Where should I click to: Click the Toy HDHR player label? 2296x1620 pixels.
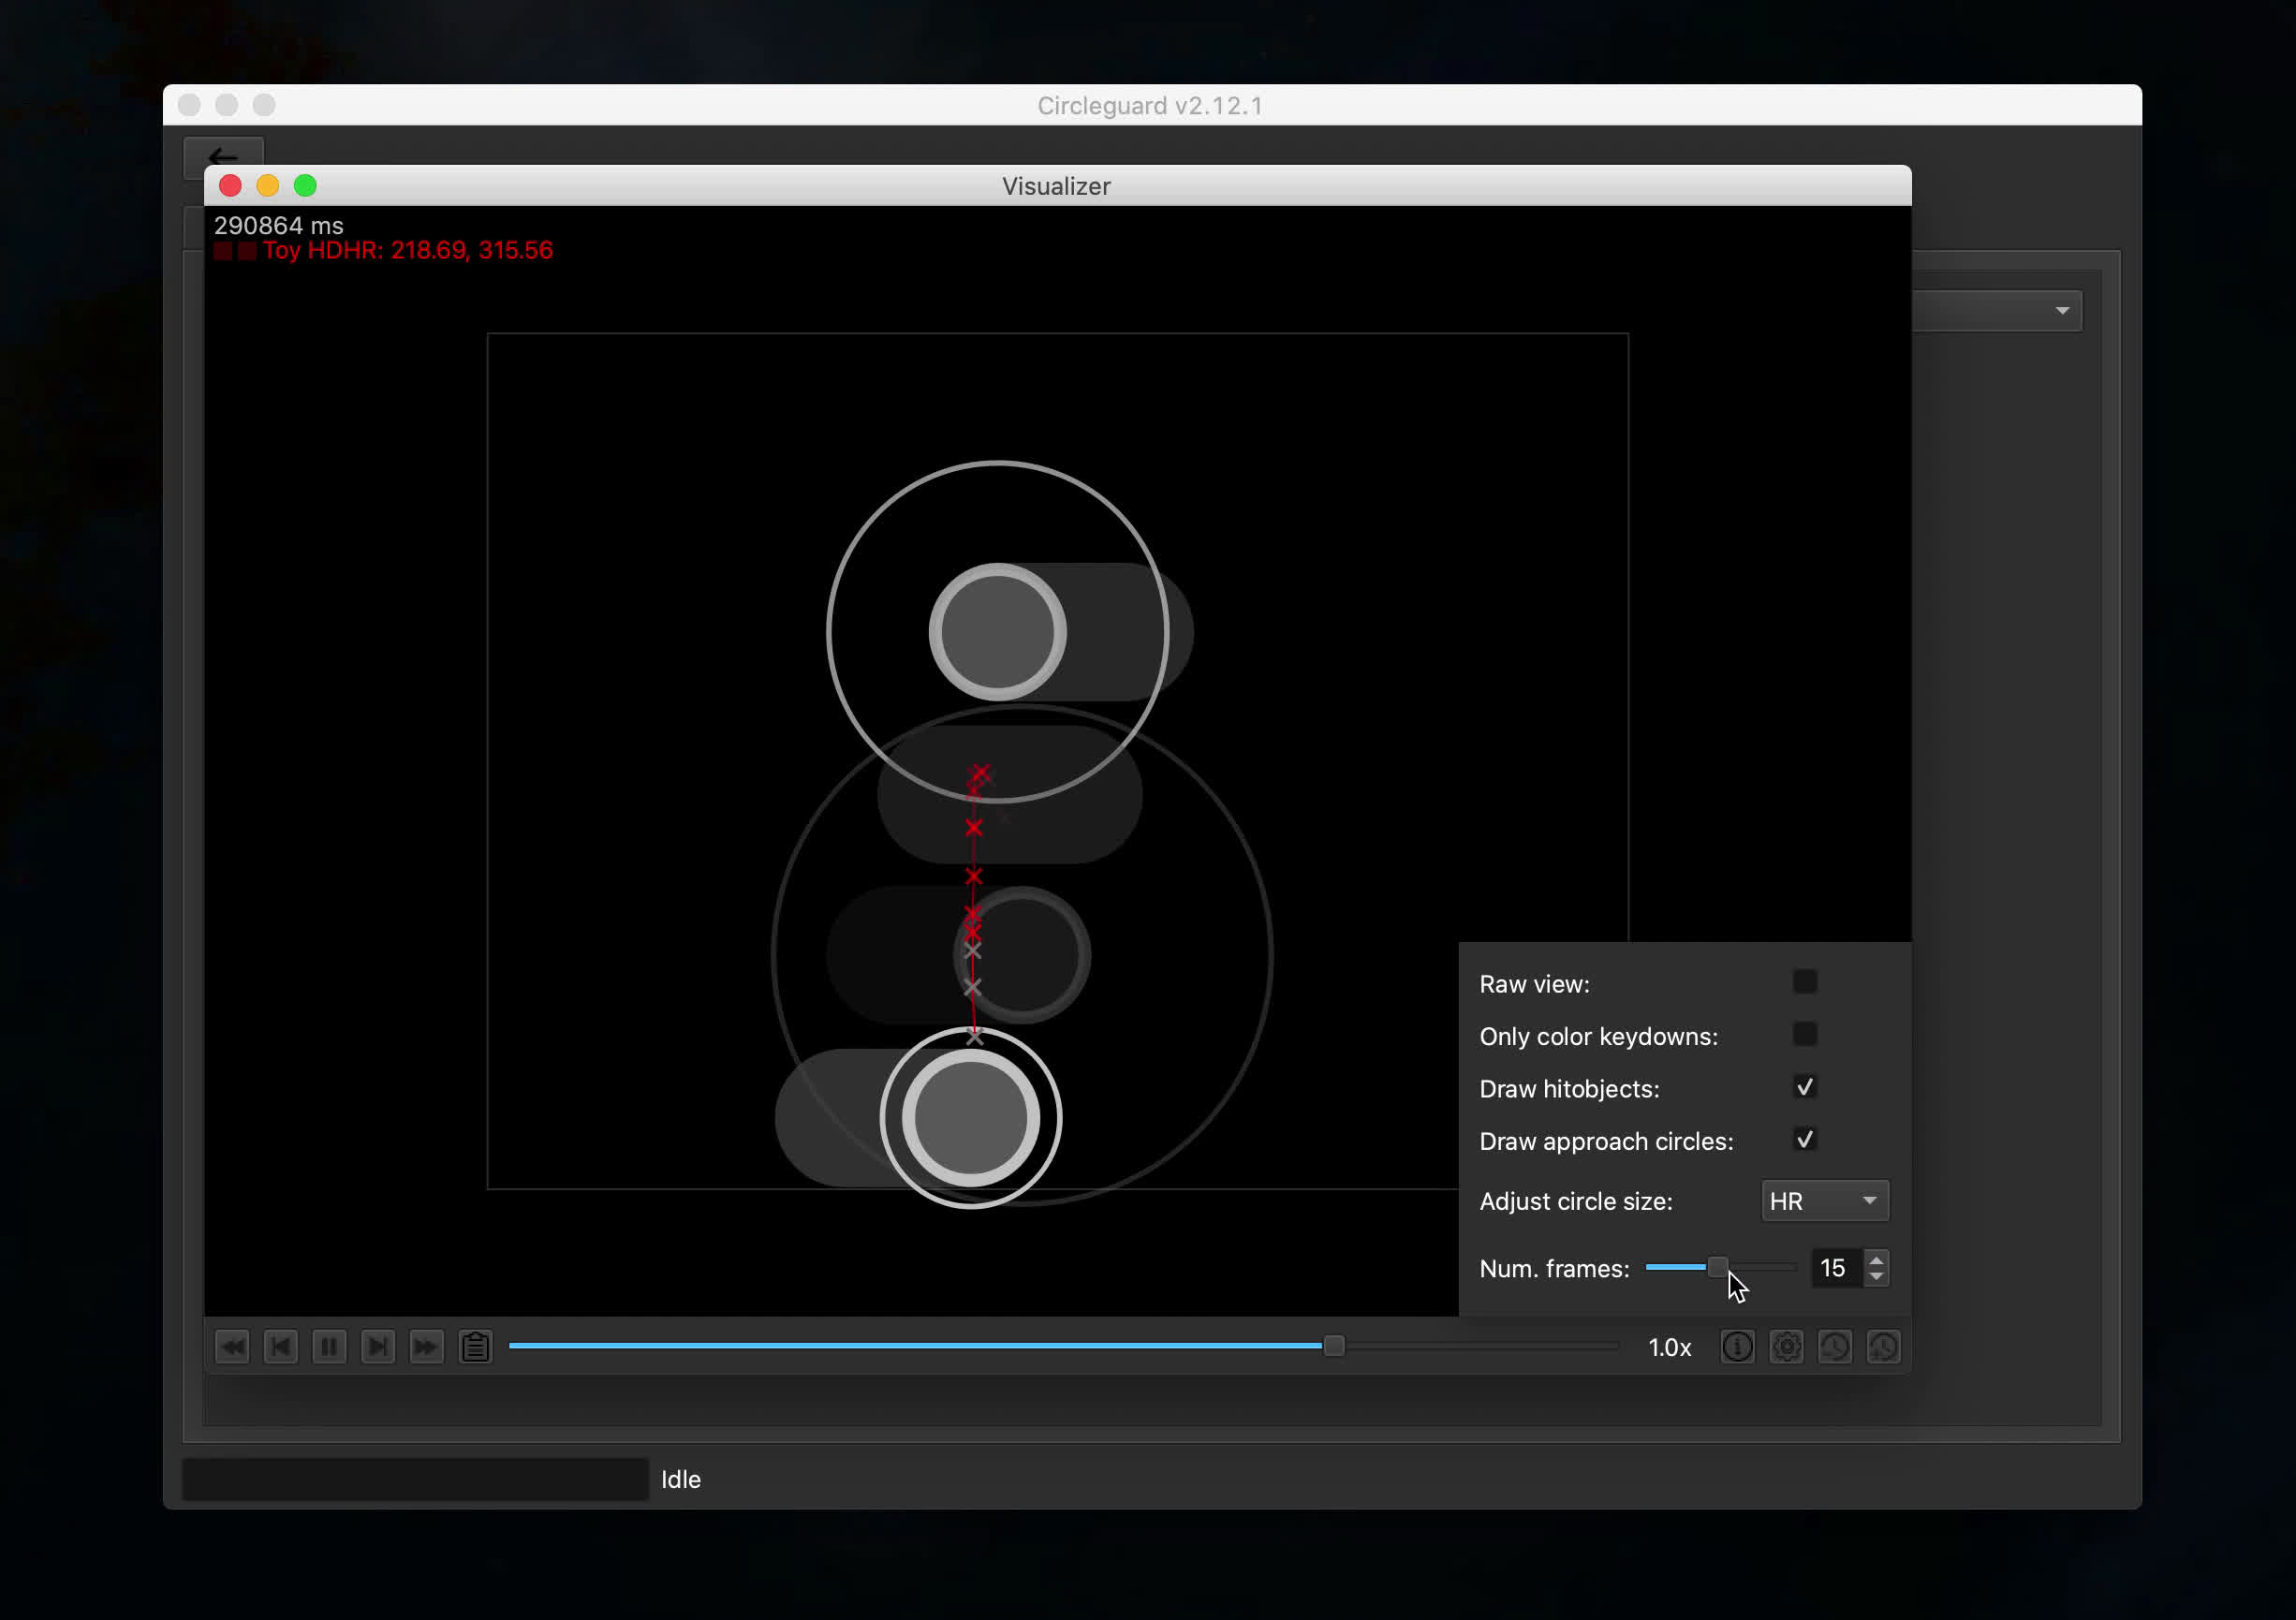(x=408, y=250)
